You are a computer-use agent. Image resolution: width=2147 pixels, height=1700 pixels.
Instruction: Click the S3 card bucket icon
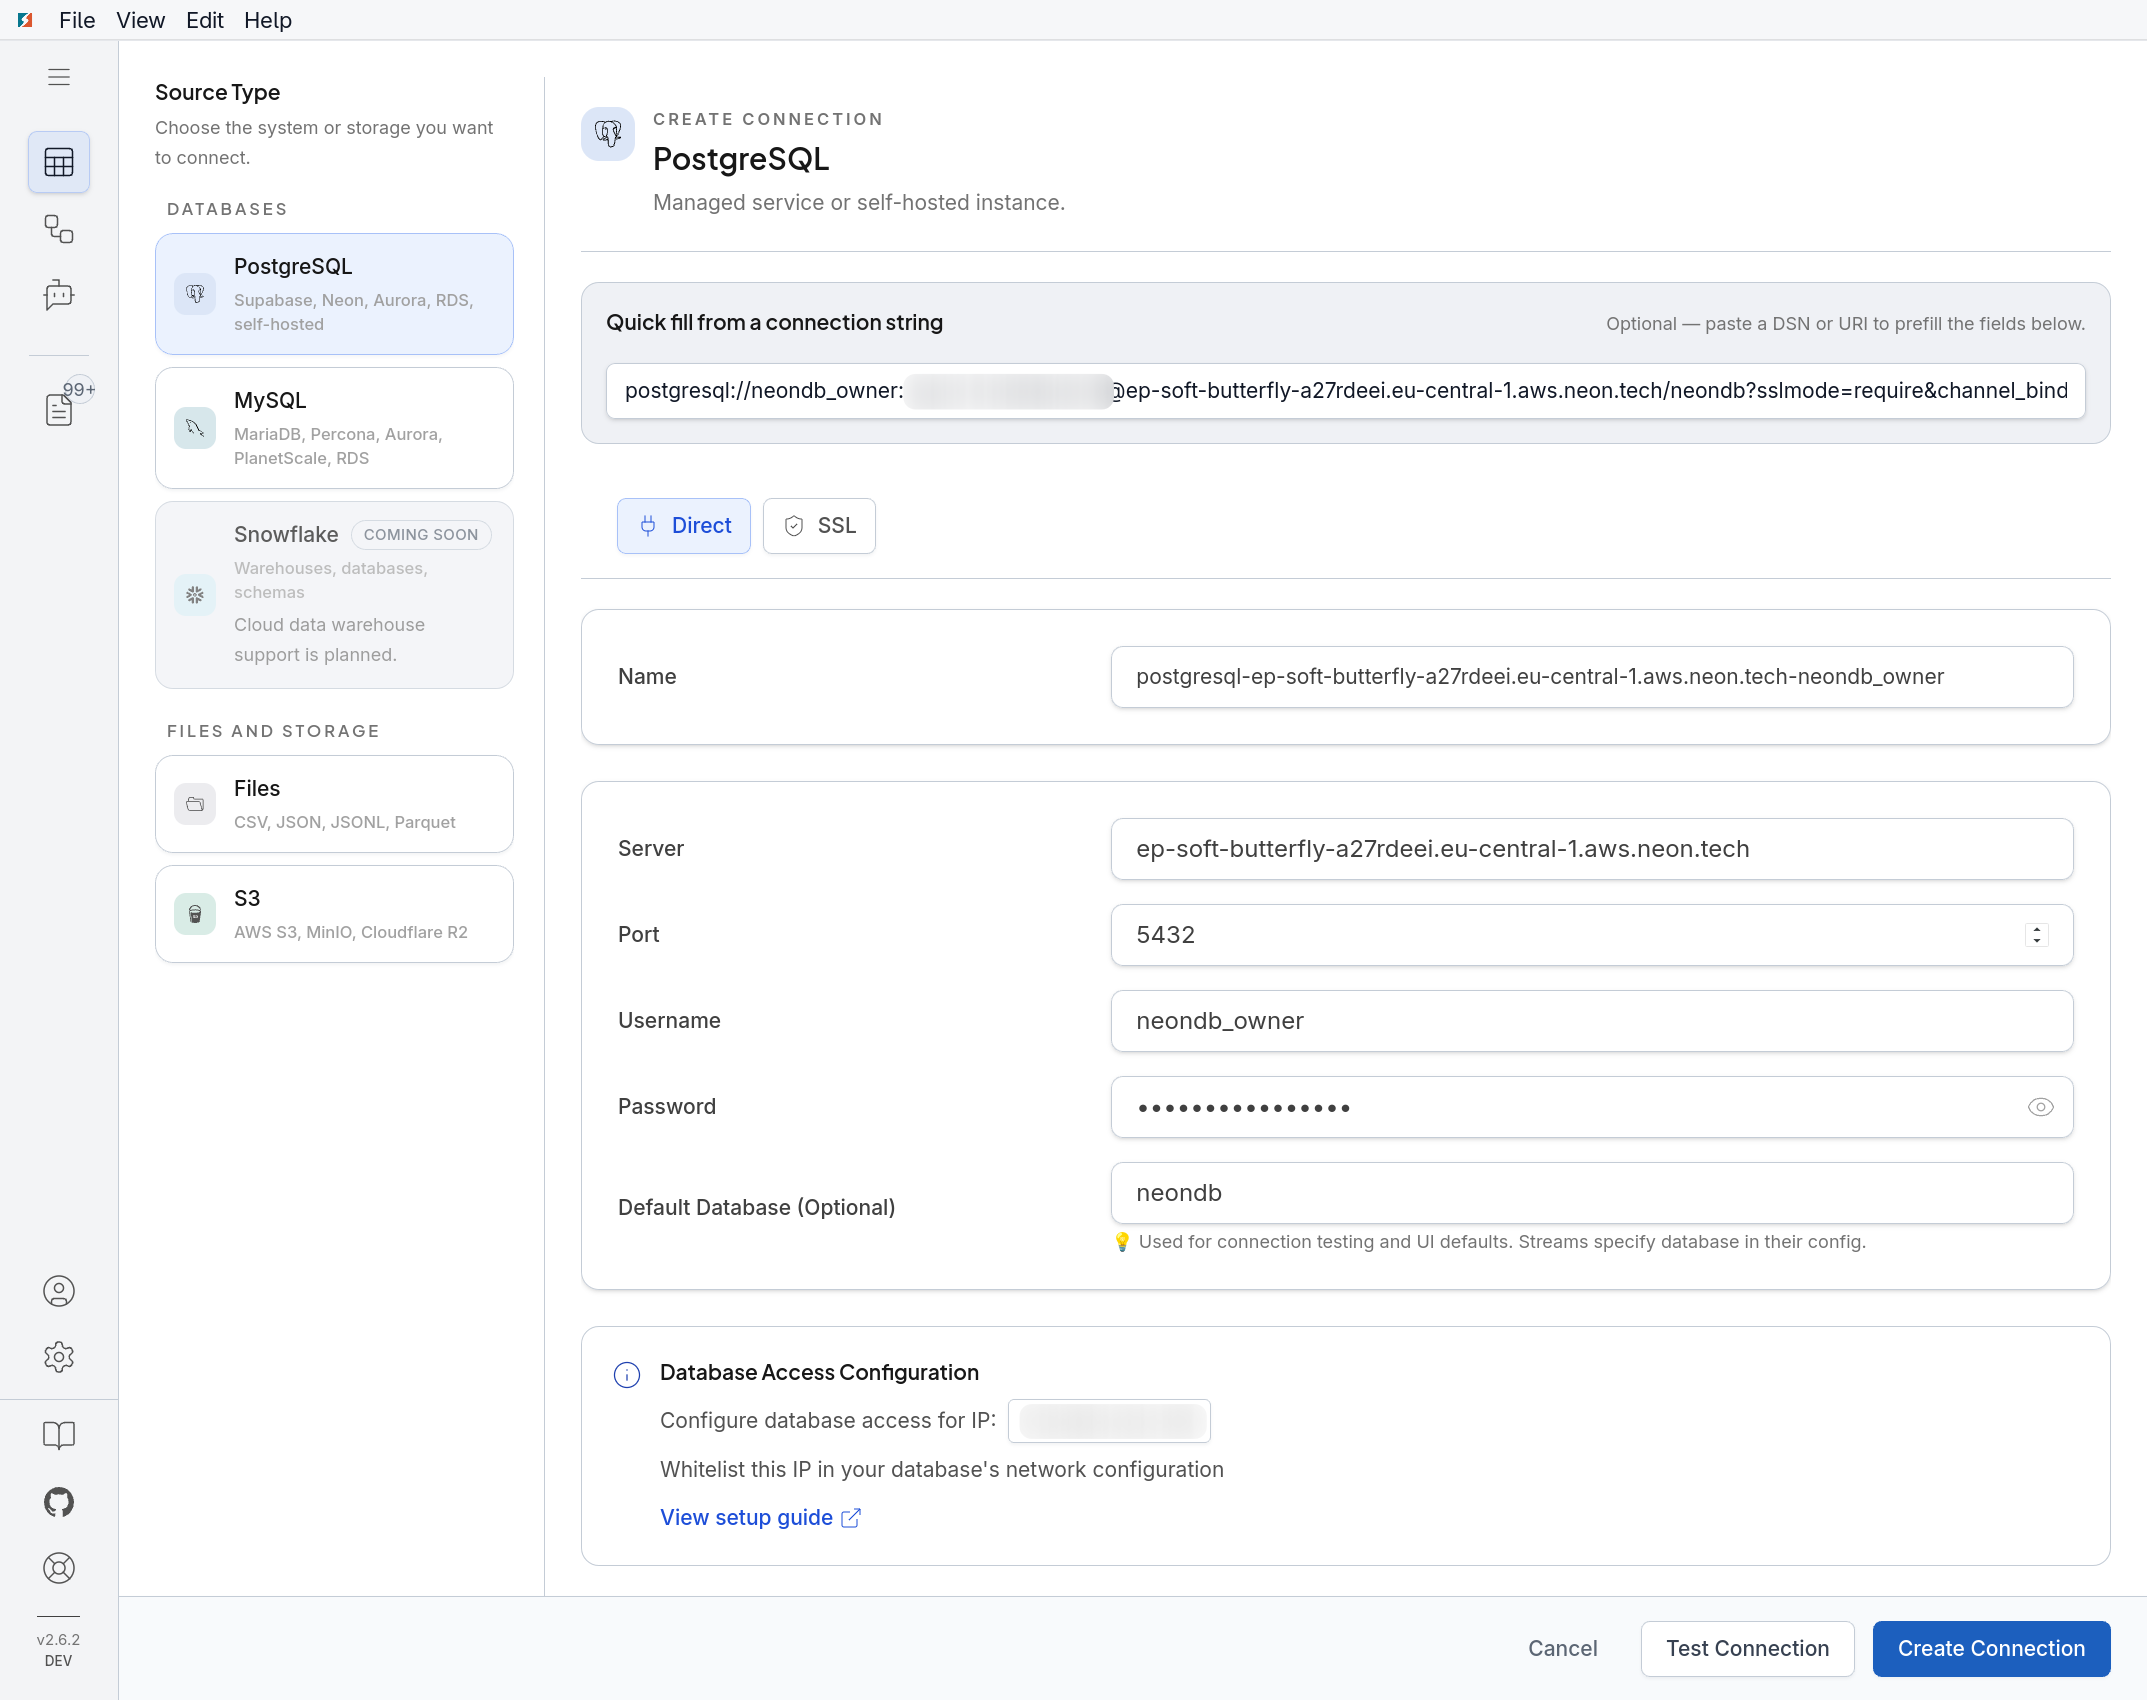click(x=195, y=914)
